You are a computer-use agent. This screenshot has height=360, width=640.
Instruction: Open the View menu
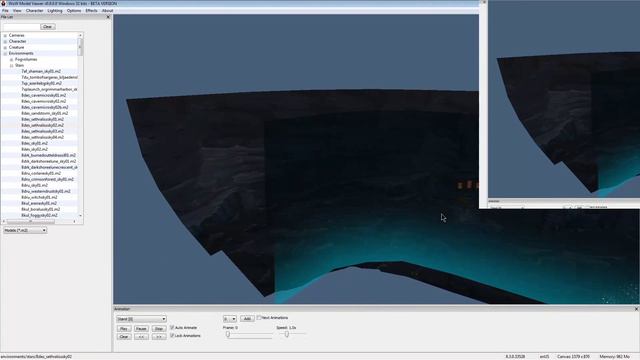(17, 11)
